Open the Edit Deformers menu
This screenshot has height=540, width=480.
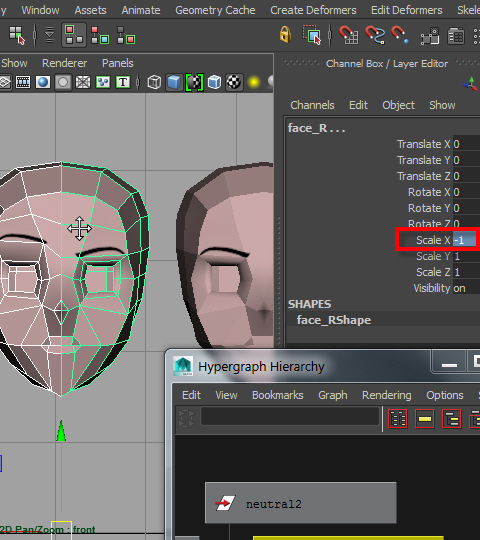point(407,10)
